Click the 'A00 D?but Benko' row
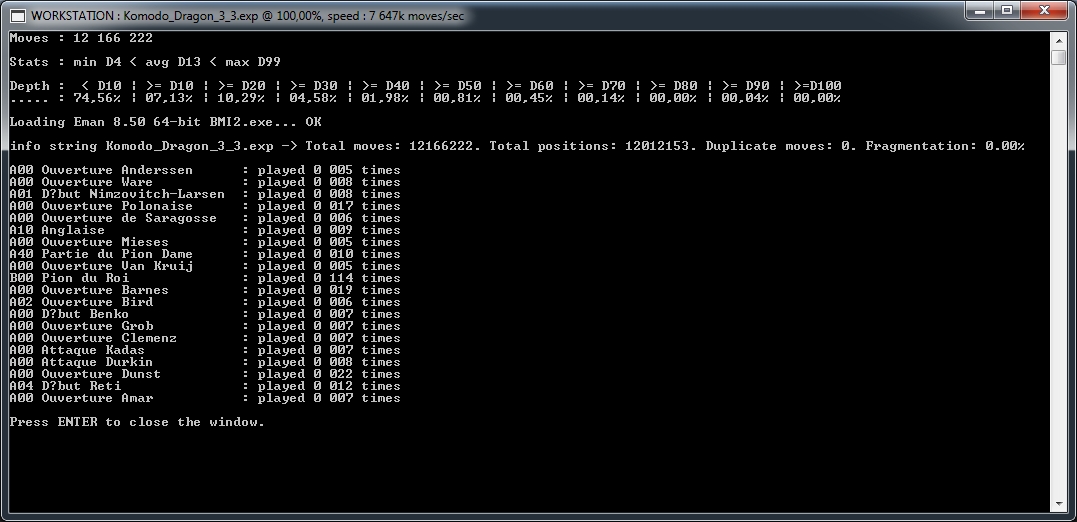 coord(205,314)
